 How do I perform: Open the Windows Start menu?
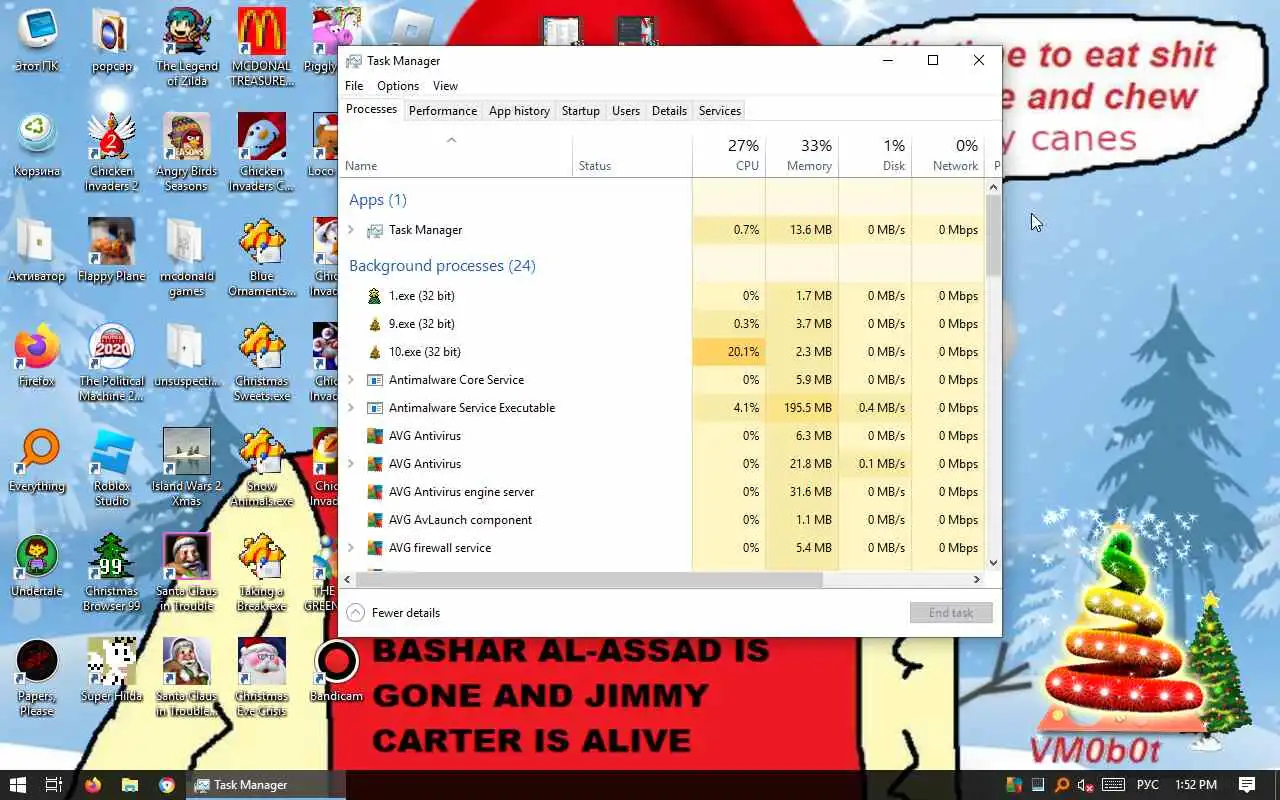click(x=17, y=785)
